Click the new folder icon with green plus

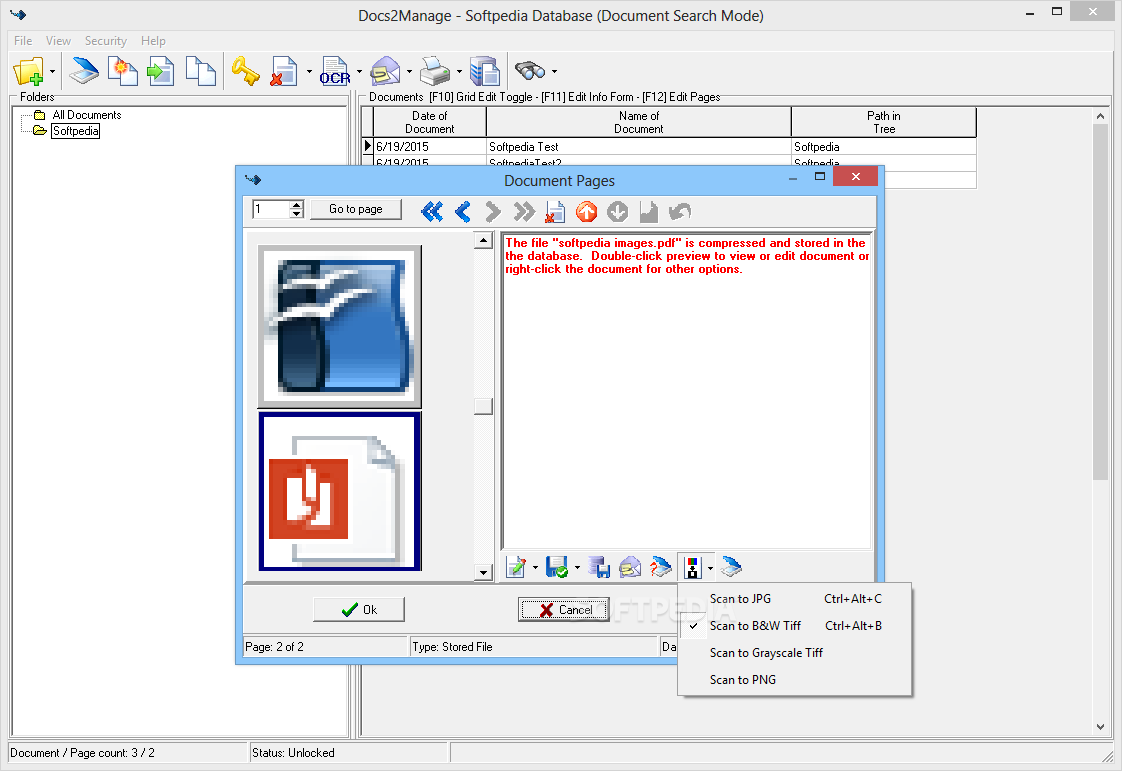[28, 72]
